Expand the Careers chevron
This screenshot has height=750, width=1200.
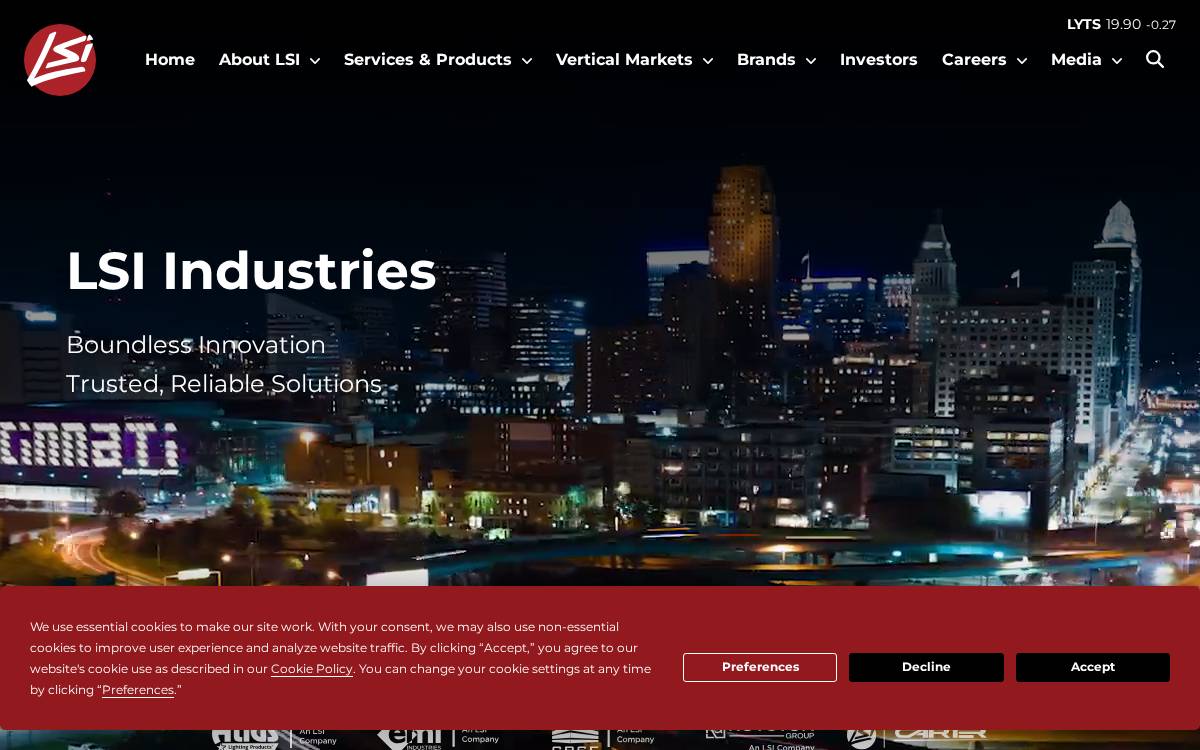coord(1022,61)
